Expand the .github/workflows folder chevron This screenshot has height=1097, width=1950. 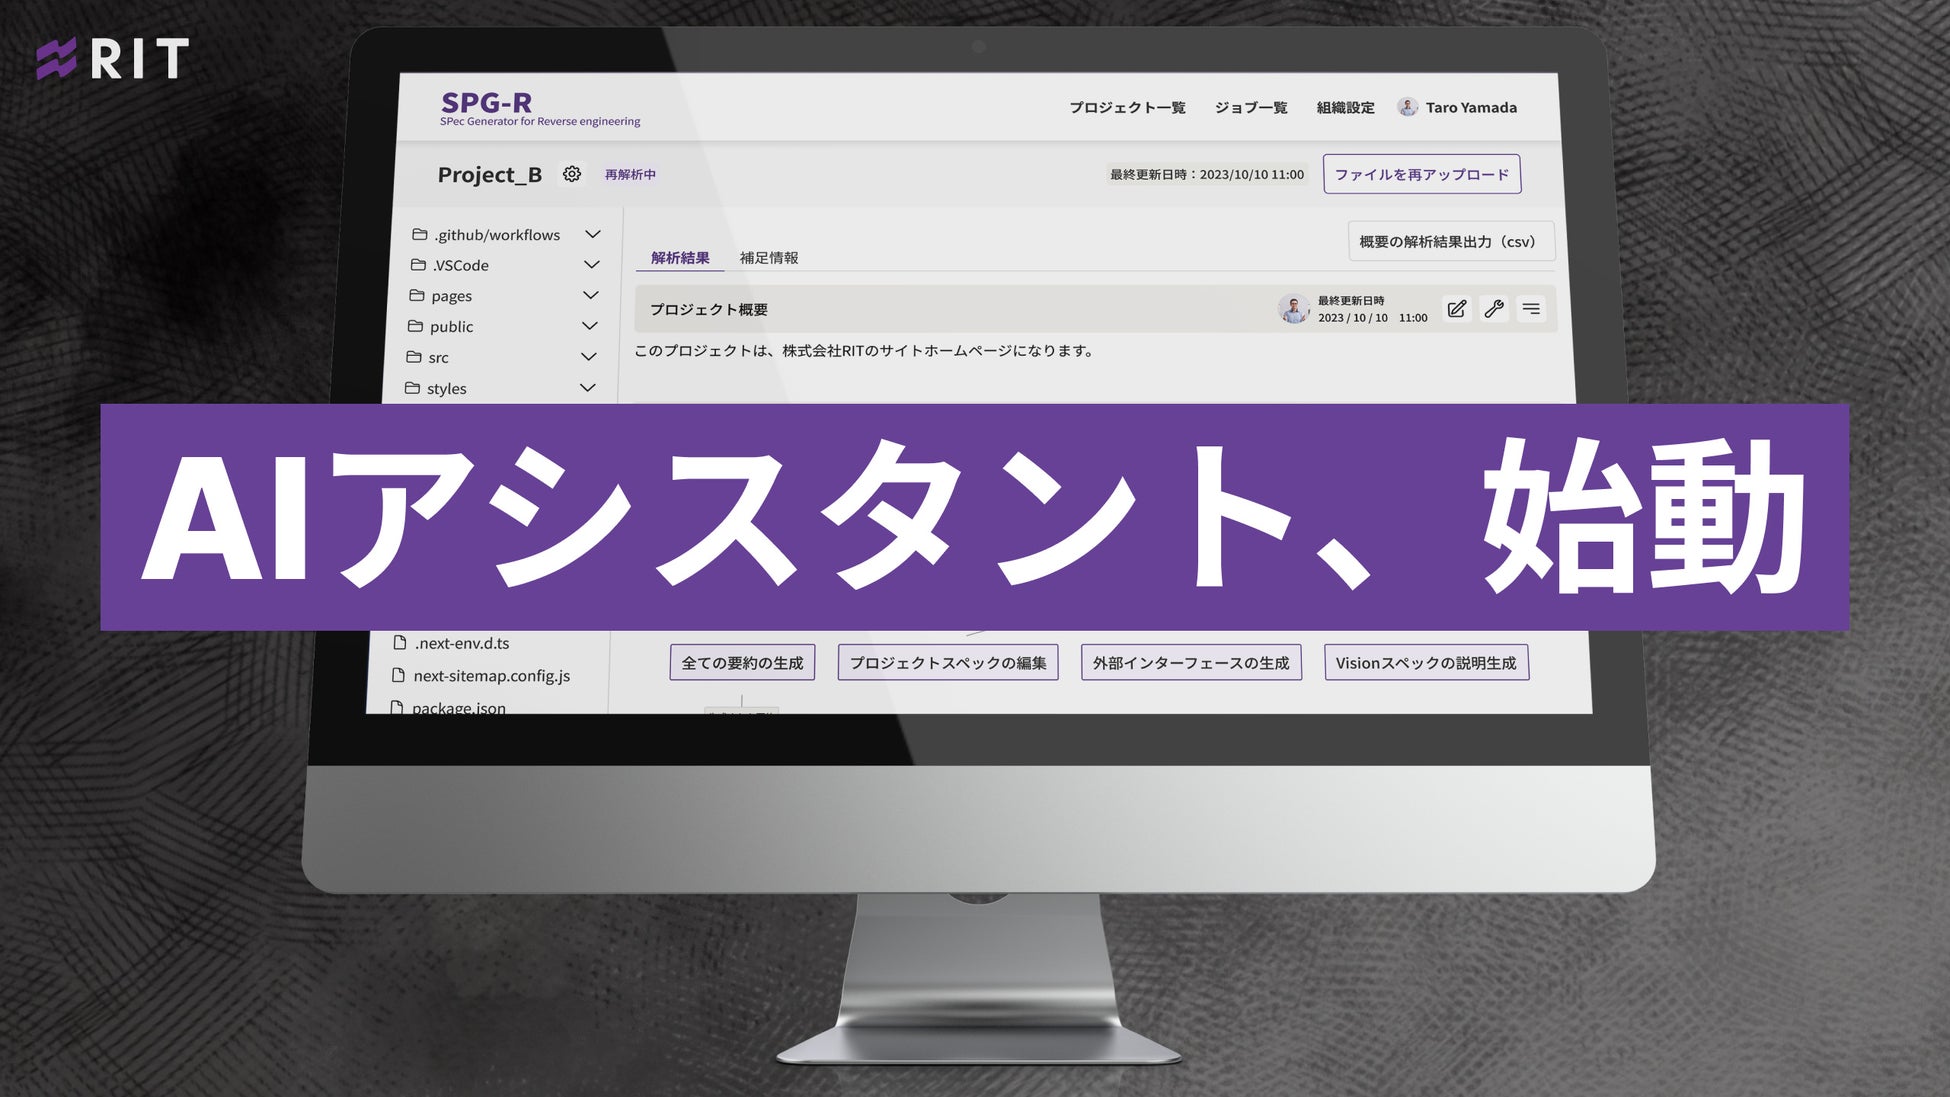tap(593, 234)
